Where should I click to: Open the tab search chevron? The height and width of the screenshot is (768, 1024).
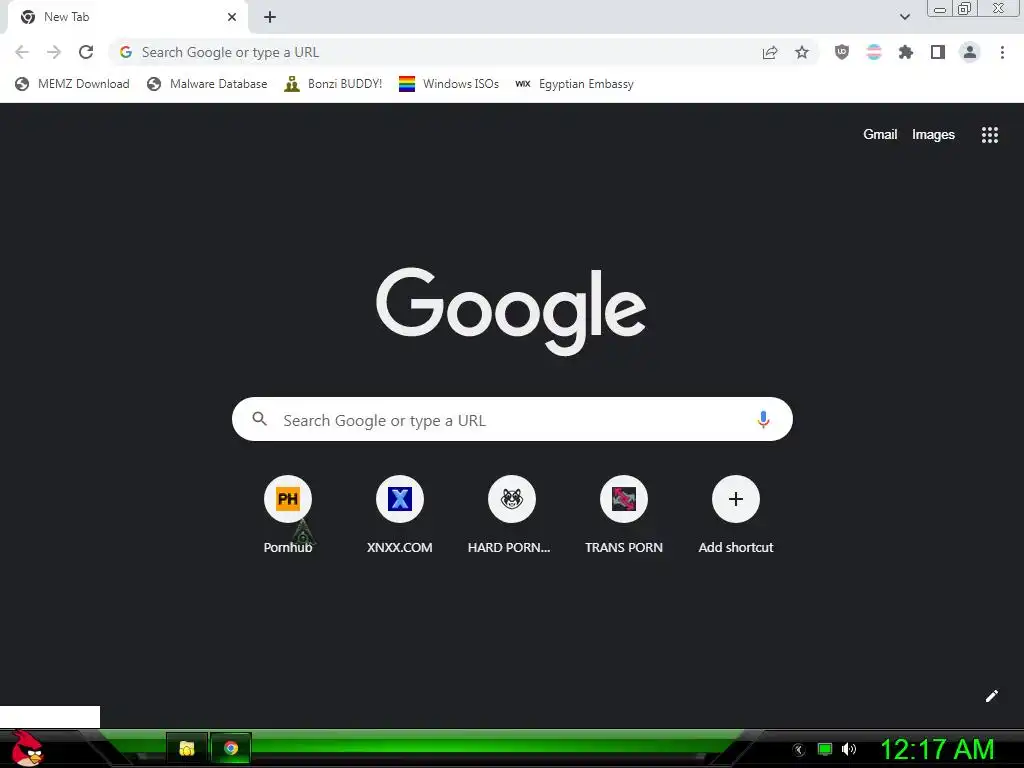click(x=904, y=17)
